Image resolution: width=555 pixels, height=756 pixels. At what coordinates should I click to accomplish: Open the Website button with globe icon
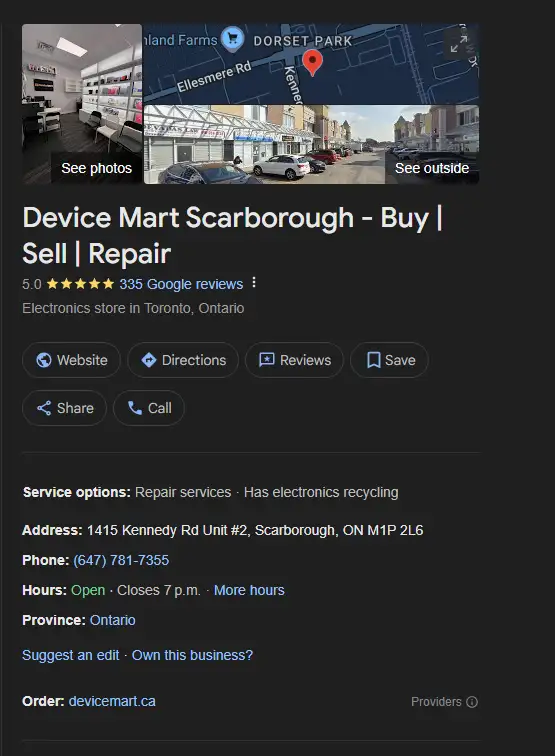[x=71, y=360]
